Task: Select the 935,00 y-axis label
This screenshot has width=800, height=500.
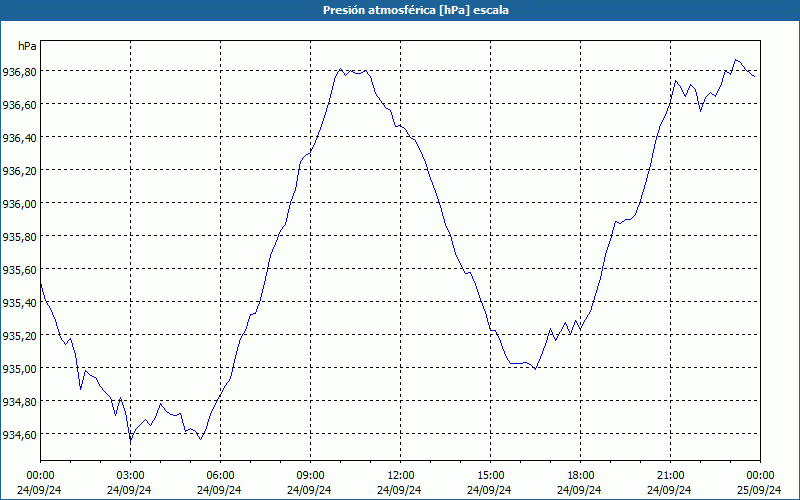Action: [x=19, y=369]
